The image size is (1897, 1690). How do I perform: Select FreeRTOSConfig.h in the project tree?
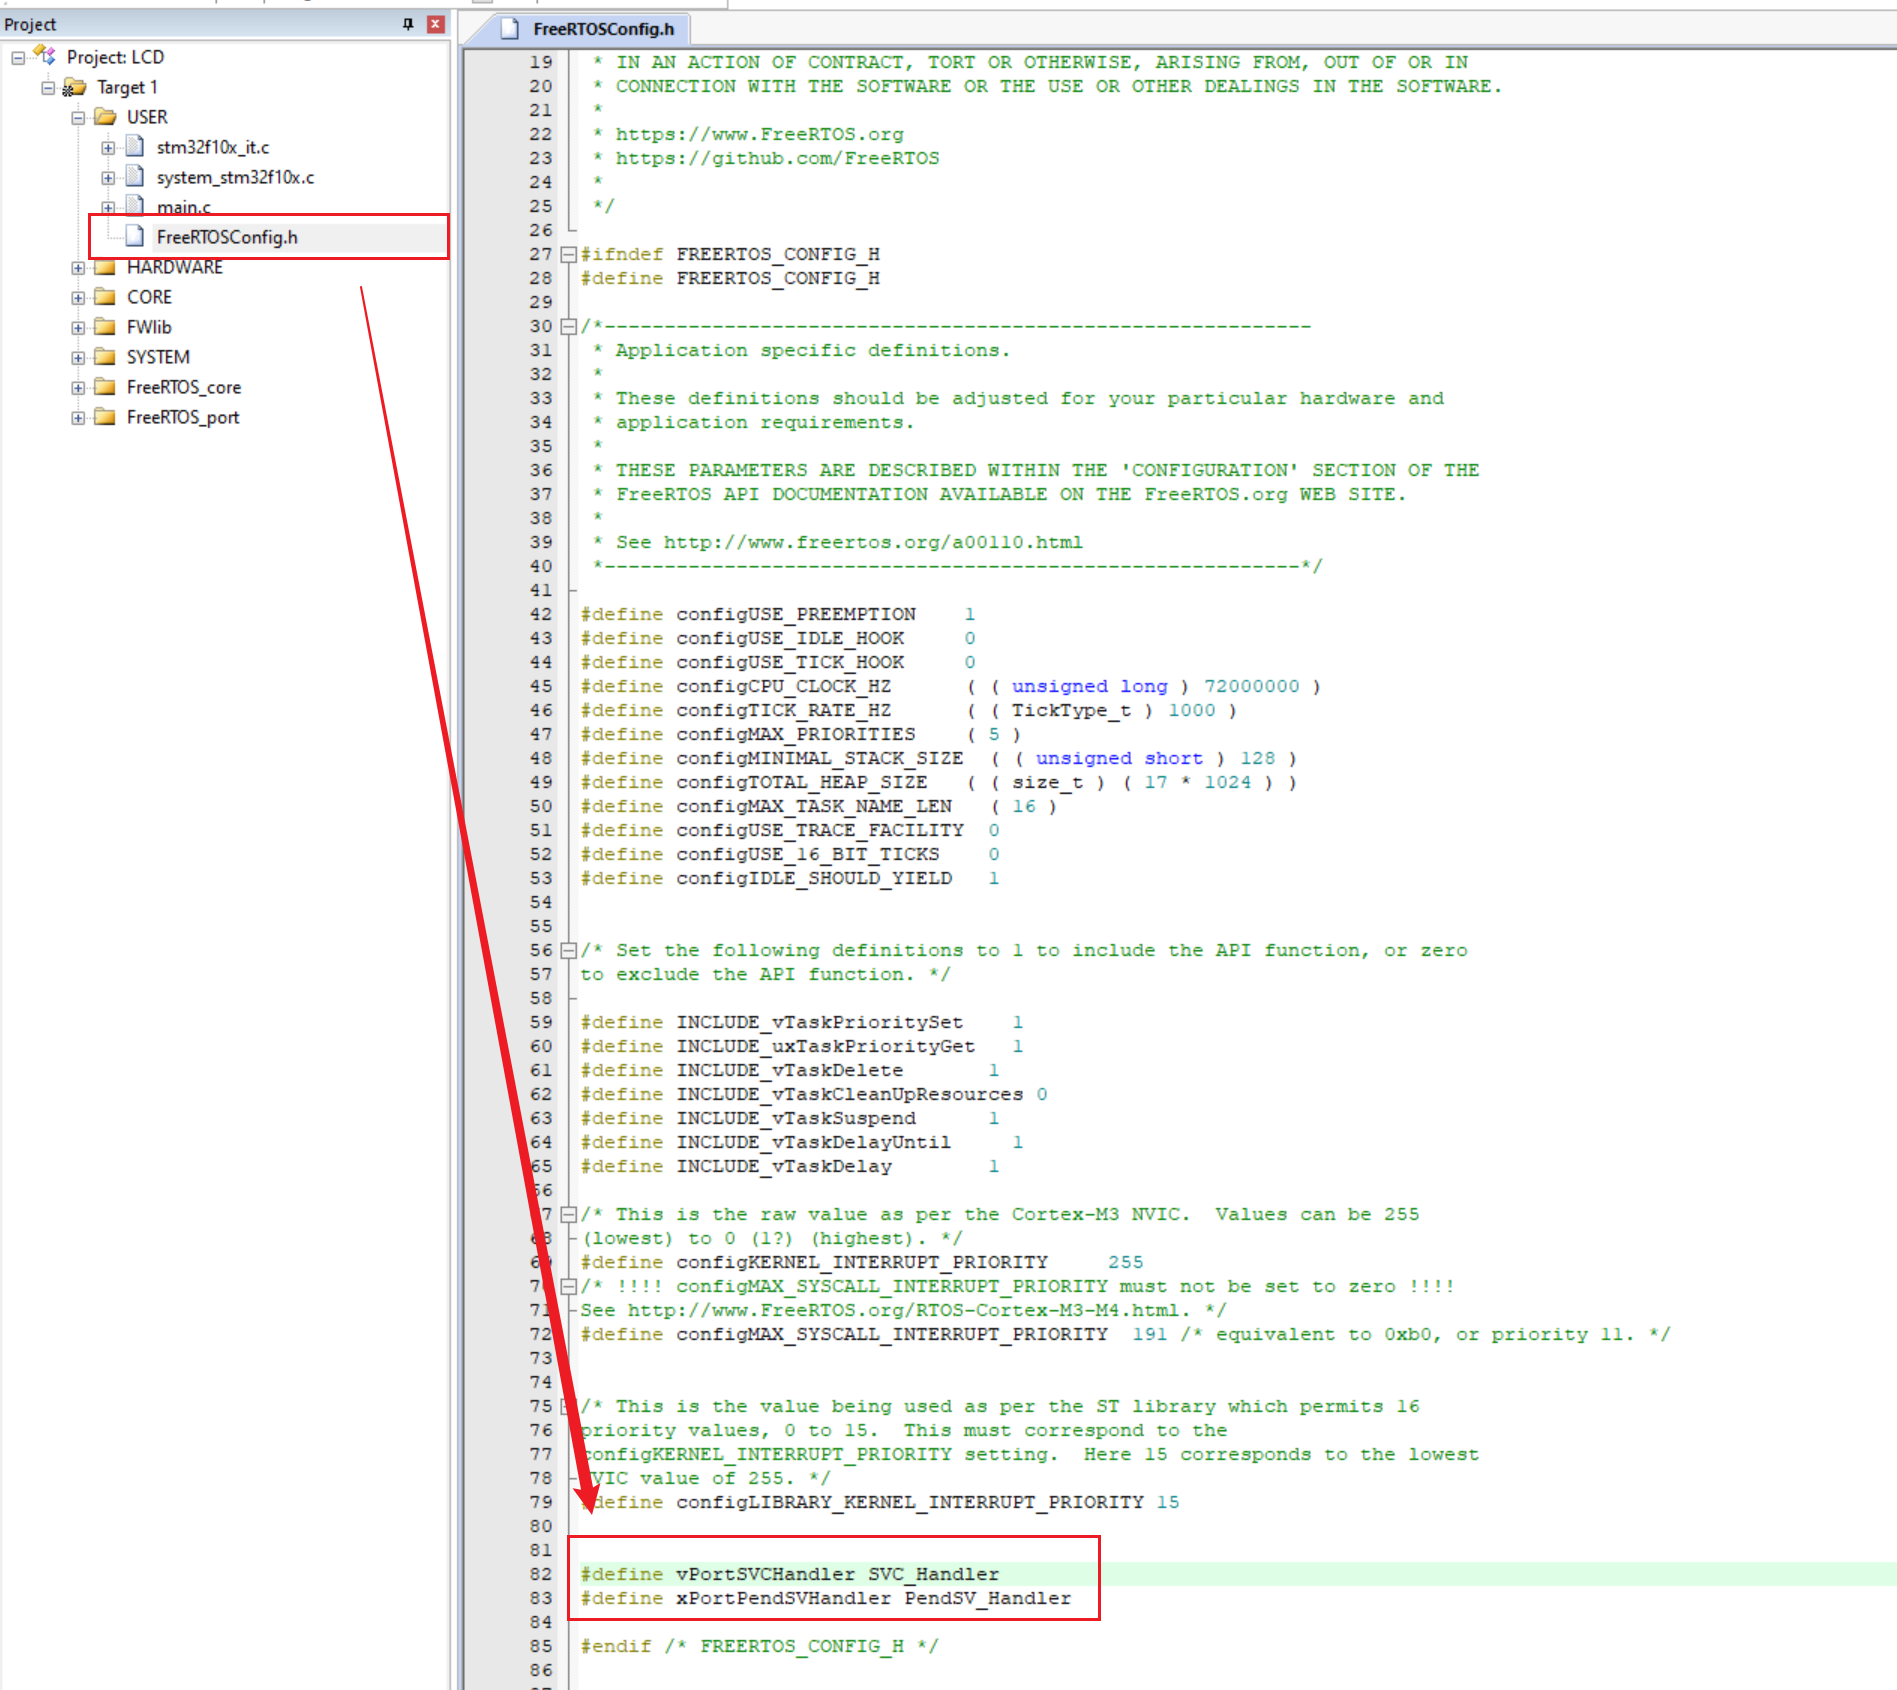(x=227, y=237)
